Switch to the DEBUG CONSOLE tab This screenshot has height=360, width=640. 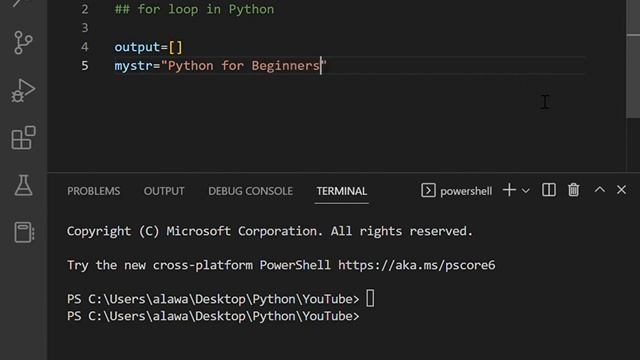tap(250, 191)
